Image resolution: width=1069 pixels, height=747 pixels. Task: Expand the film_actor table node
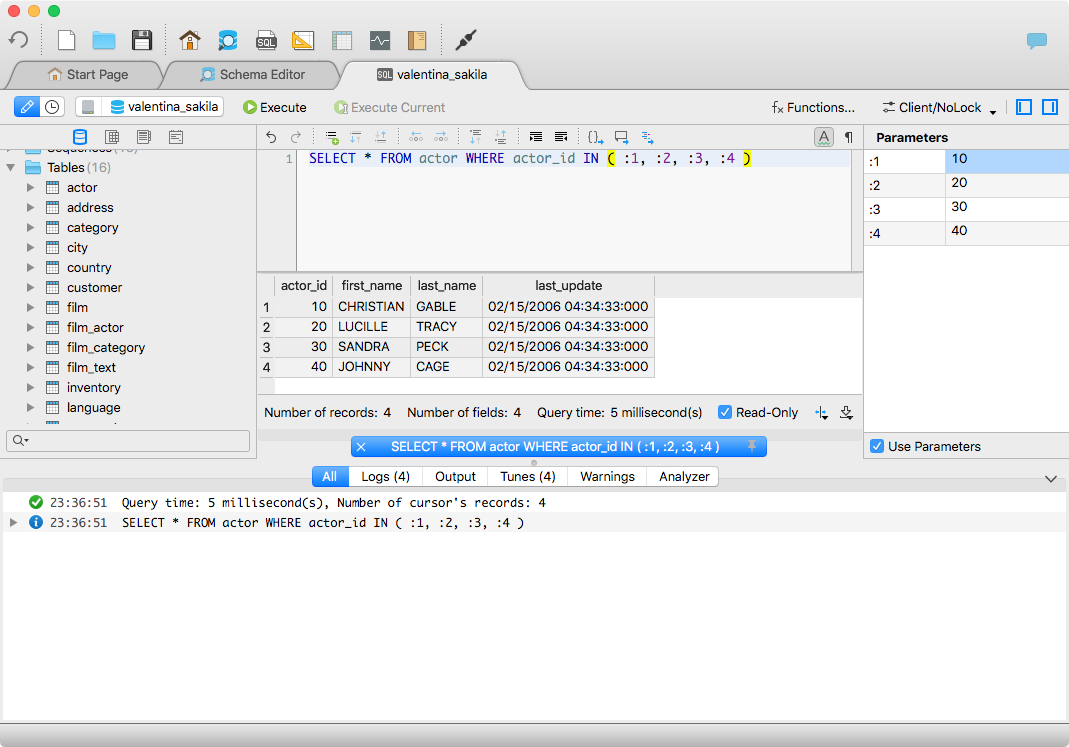30,327
